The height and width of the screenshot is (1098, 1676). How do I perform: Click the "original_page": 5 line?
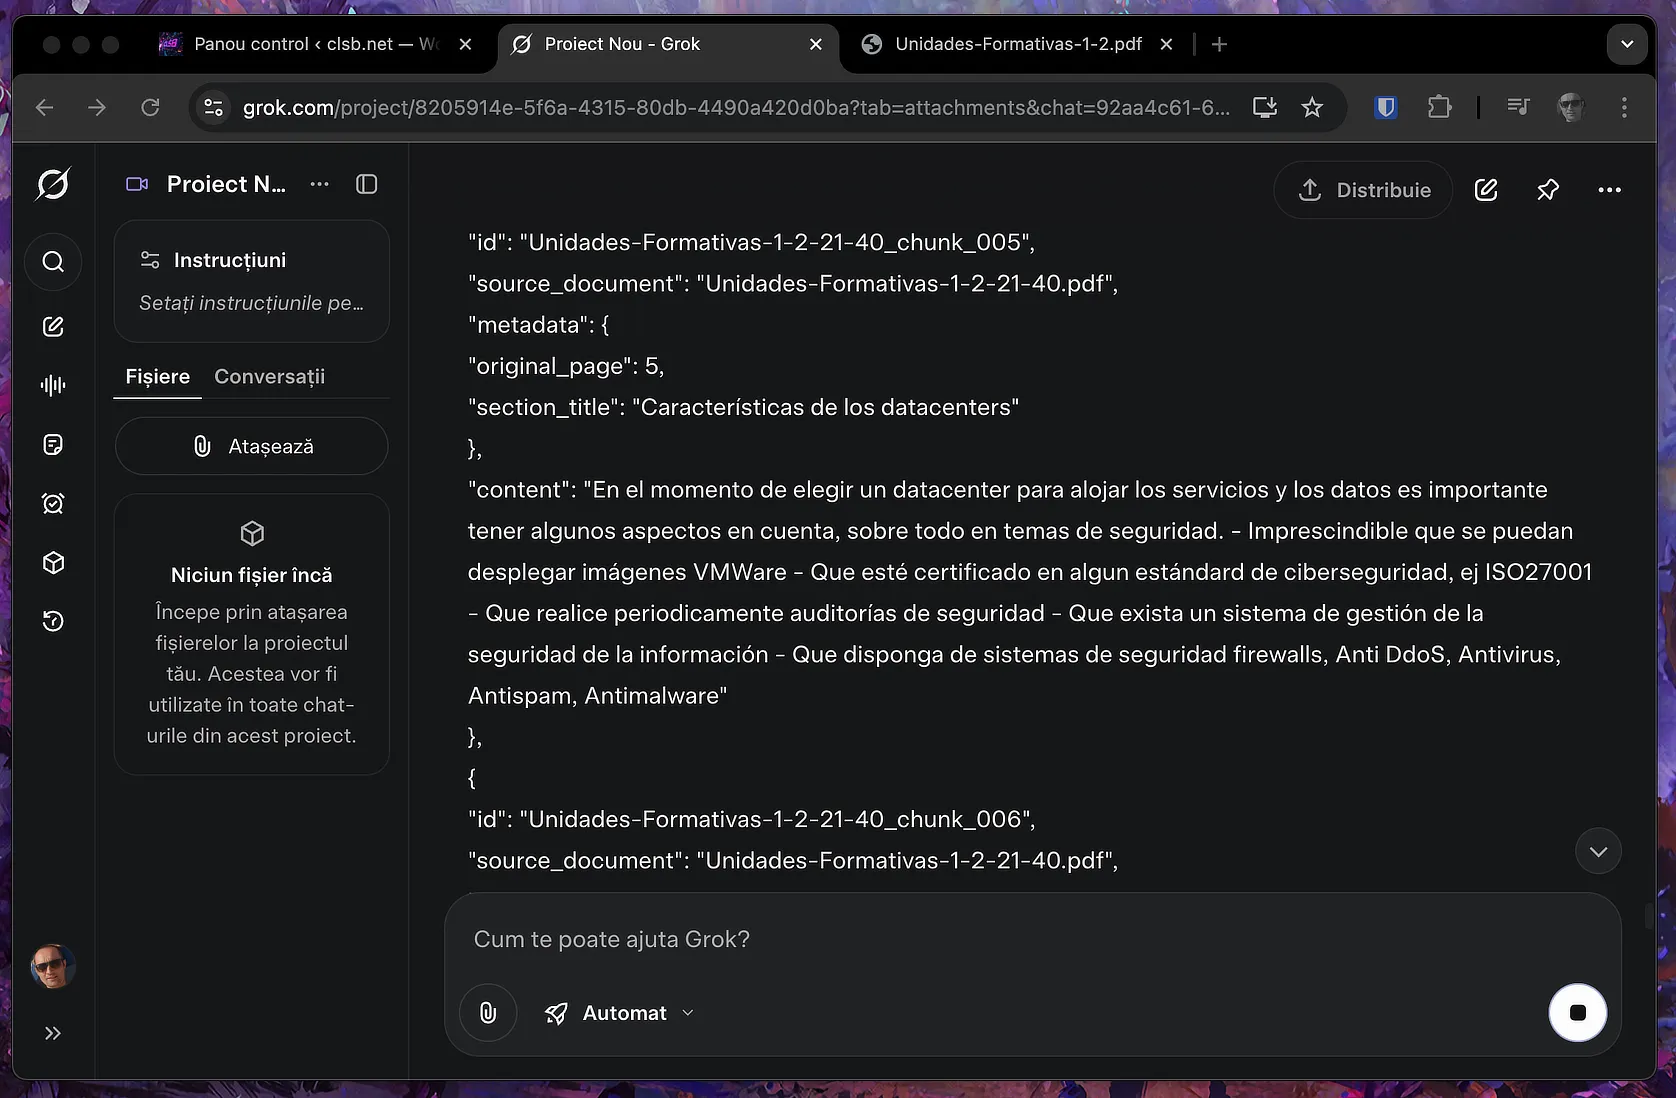566,366
